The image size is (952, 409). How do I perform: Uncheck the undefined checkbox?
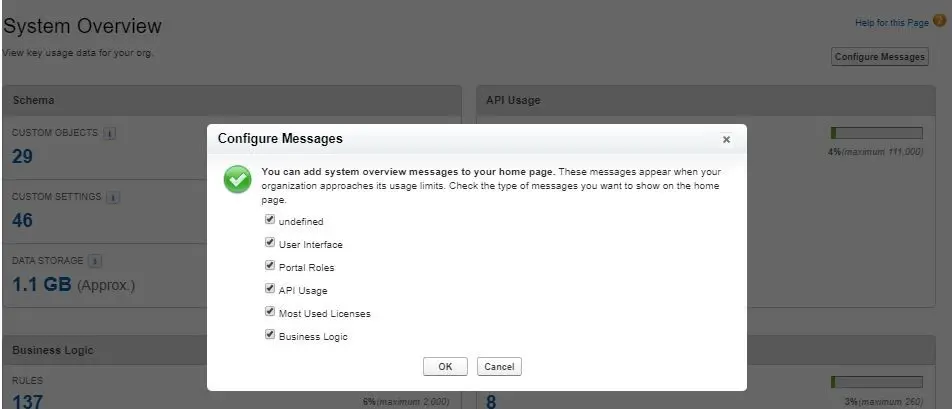(270, 220)
